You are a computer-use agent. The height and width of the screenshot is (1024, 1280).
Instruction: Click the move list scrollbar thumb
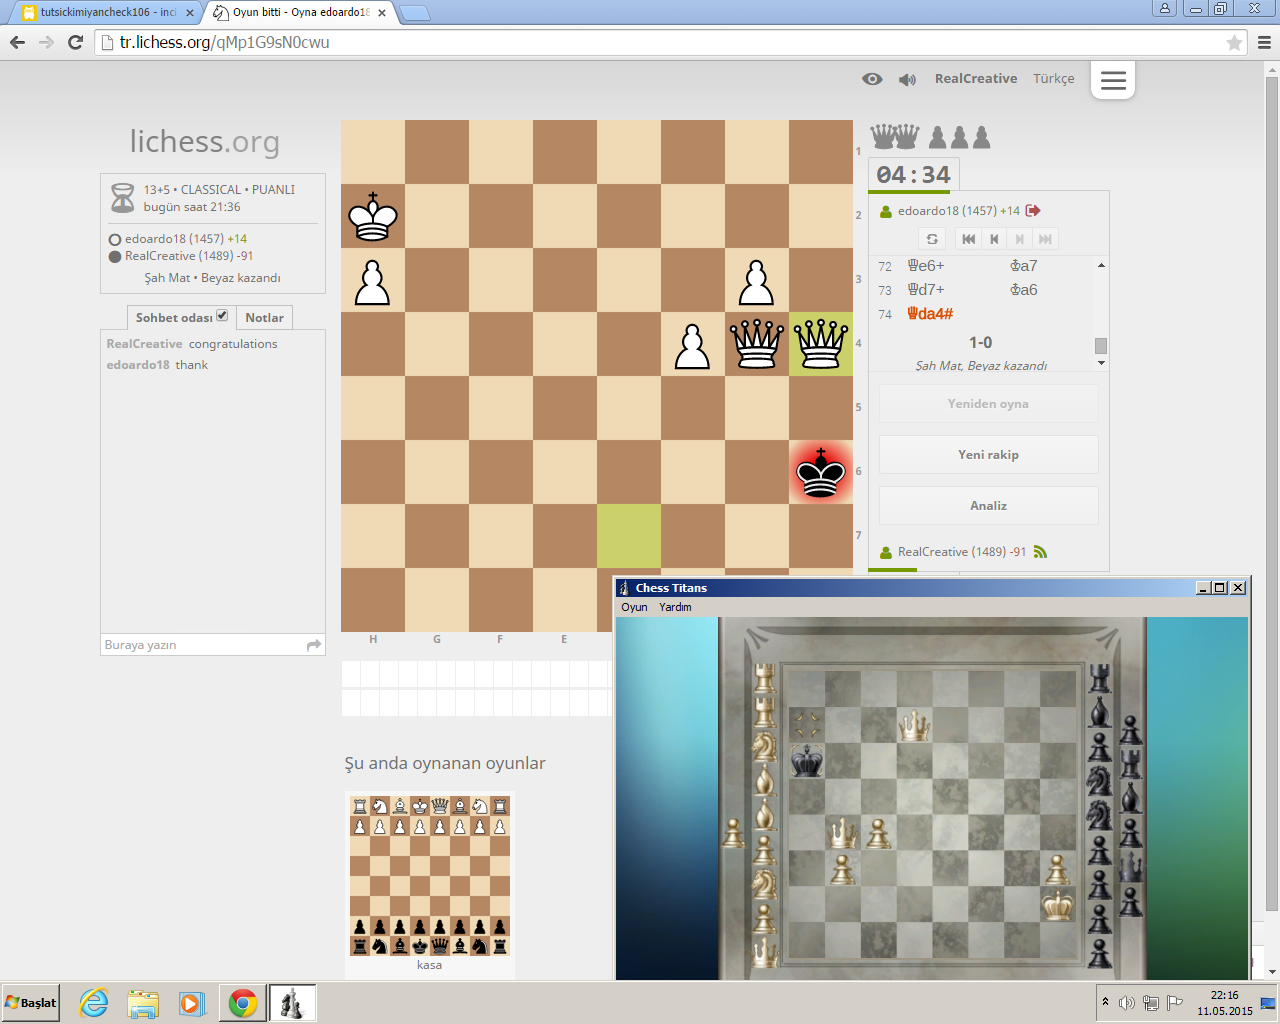click(x=1101, y=346)
